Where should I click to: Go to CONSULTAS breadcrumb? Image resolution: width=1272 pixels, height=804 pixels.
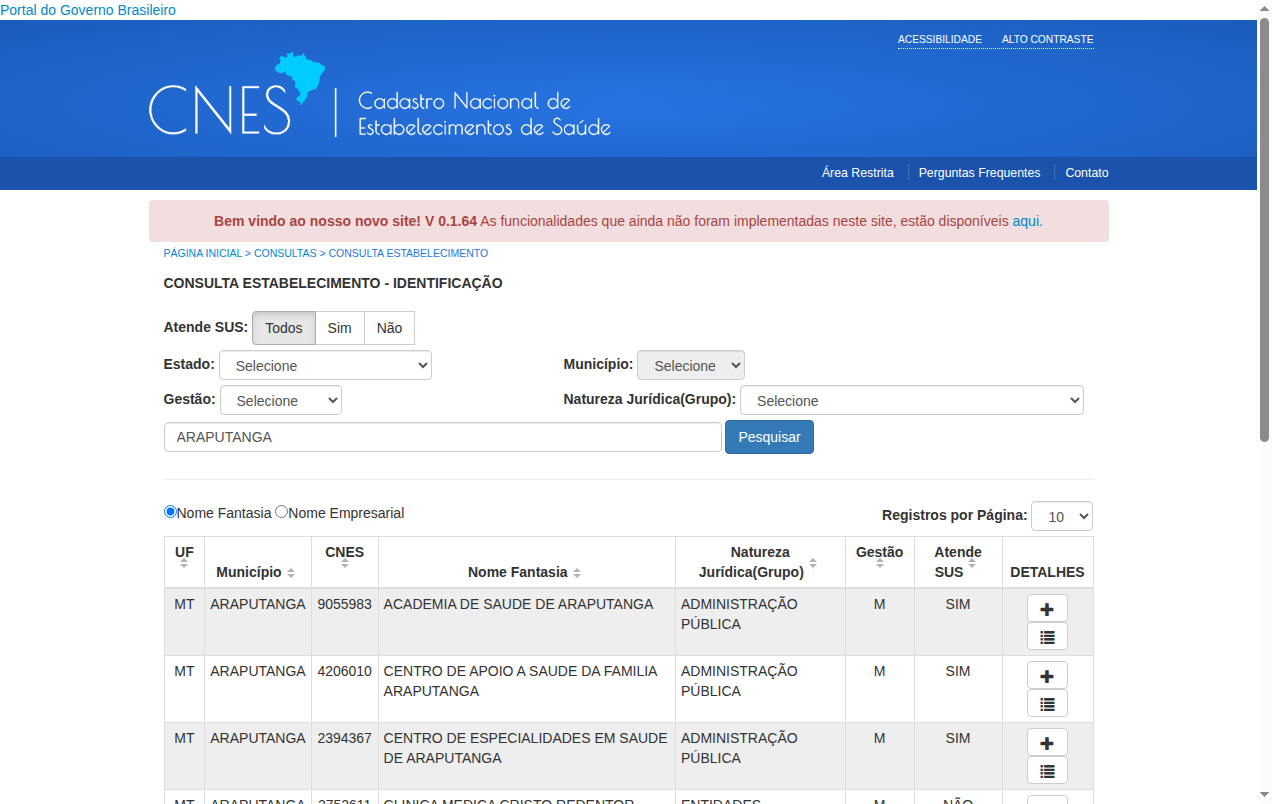(285, 254)
